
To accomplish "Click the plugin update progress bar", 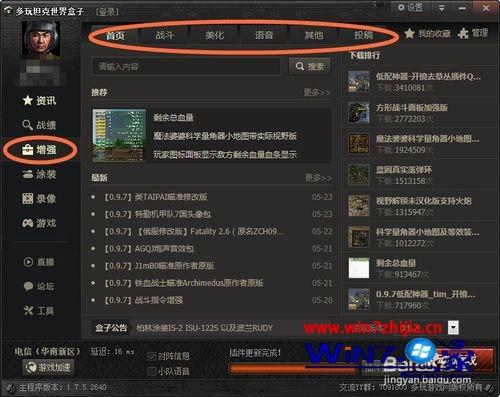I will 292,369.
